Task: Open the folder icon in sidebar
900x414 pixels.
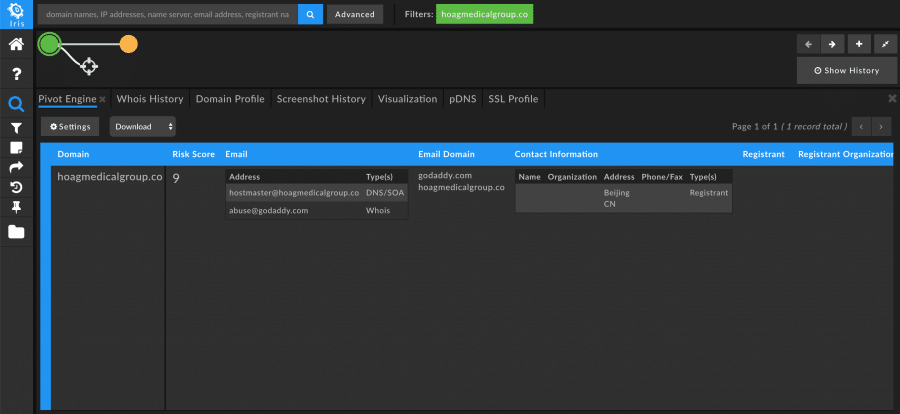Action: [x=17, y=232]
